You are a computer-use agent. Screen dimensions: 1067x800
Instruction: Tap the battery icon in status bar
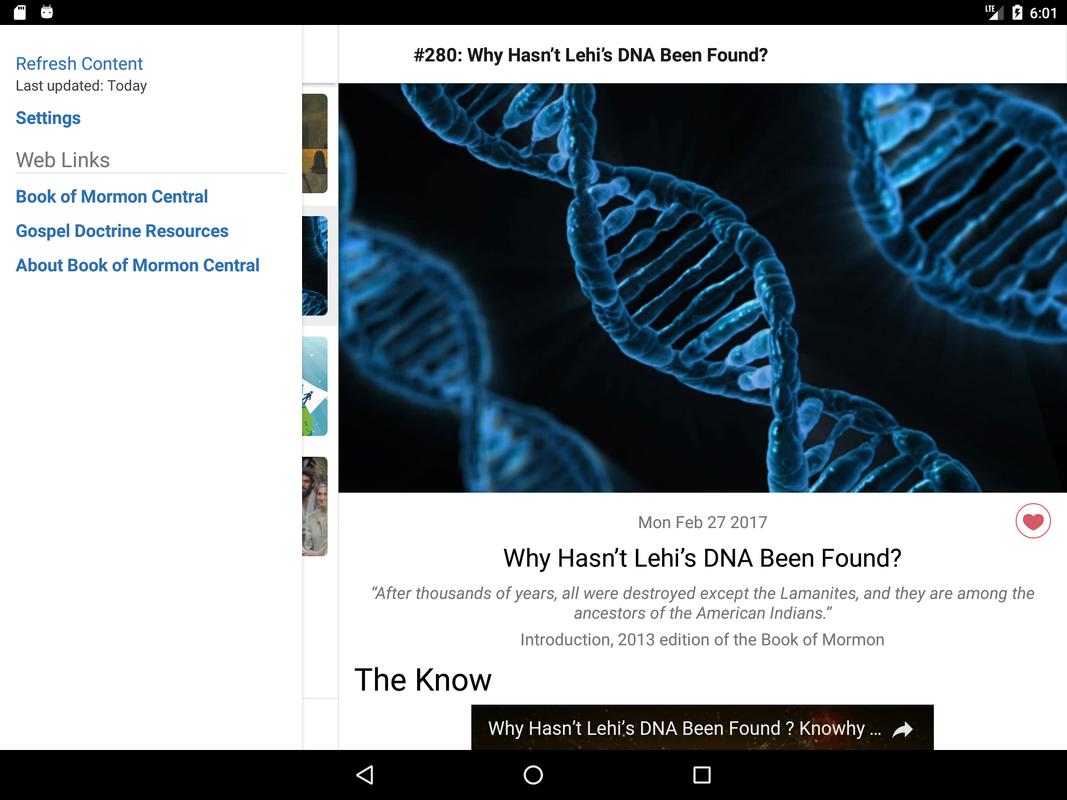[x=1017, y=12]
